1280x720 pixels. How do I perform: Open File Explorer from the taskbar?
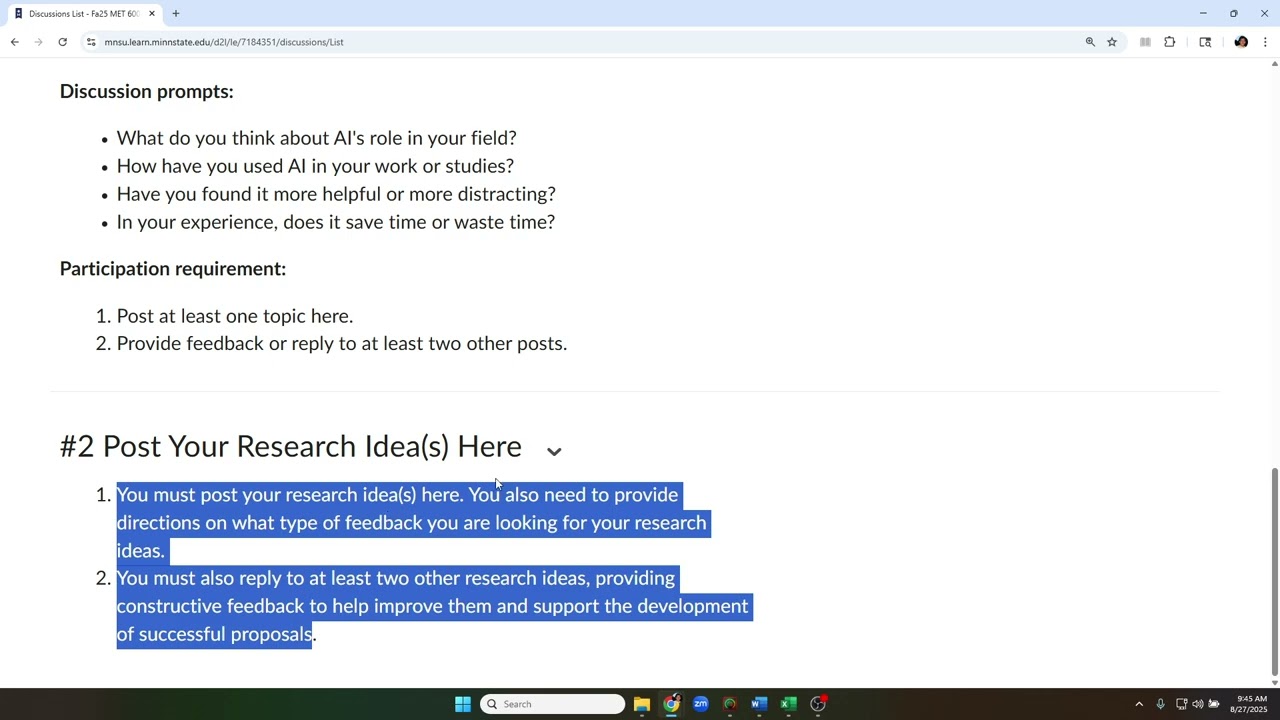[x=642, y=704]
